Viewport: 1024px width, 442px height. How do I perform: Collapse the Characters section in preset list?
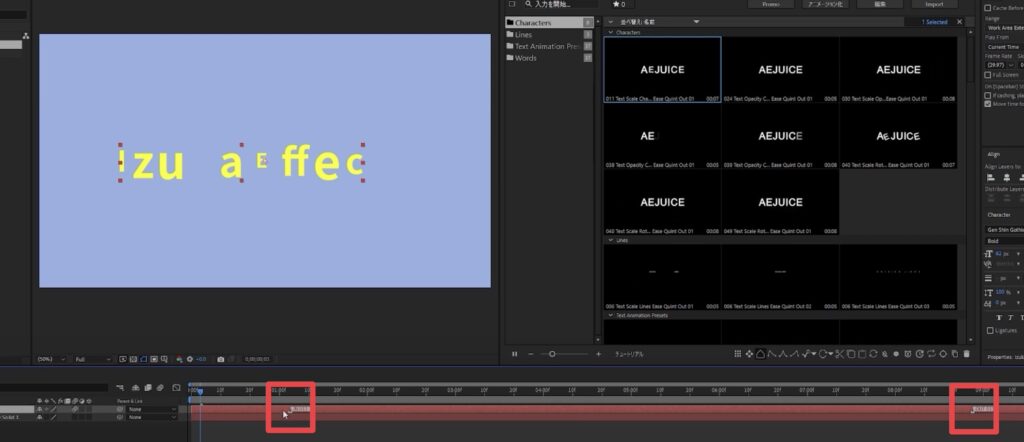coord(610,33)
